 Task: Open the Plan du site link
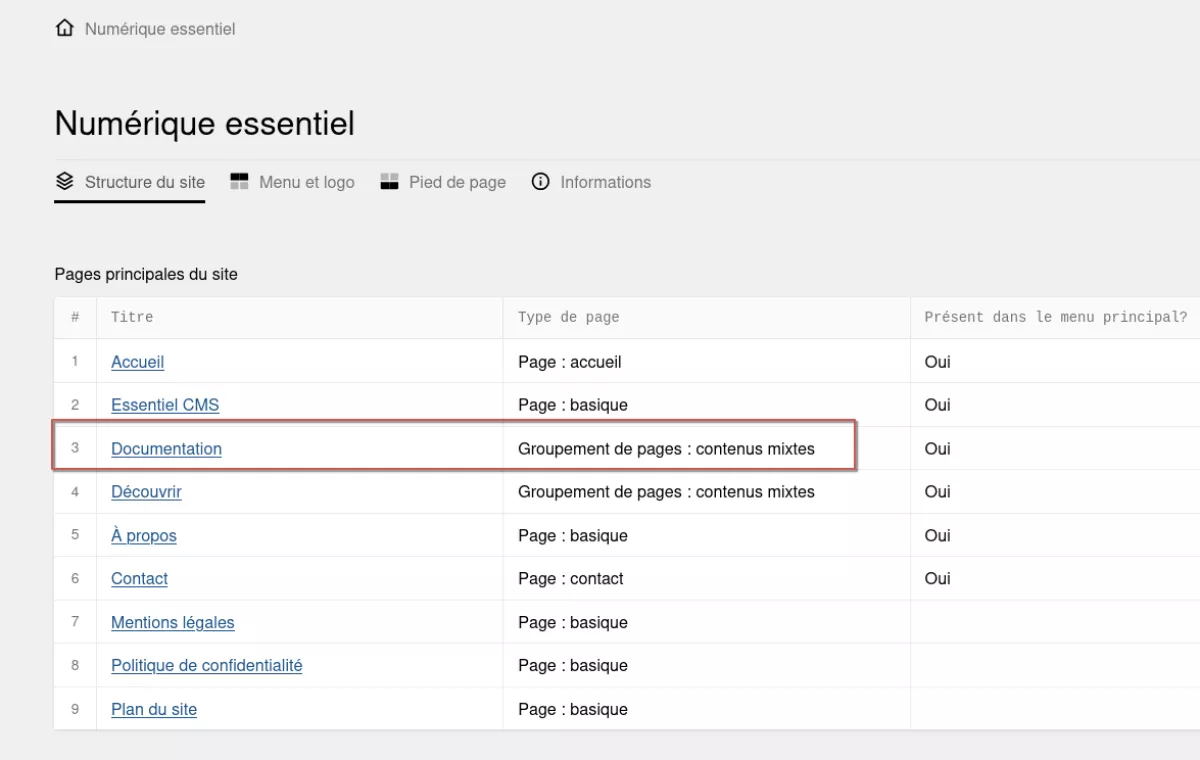pos(154,709)
